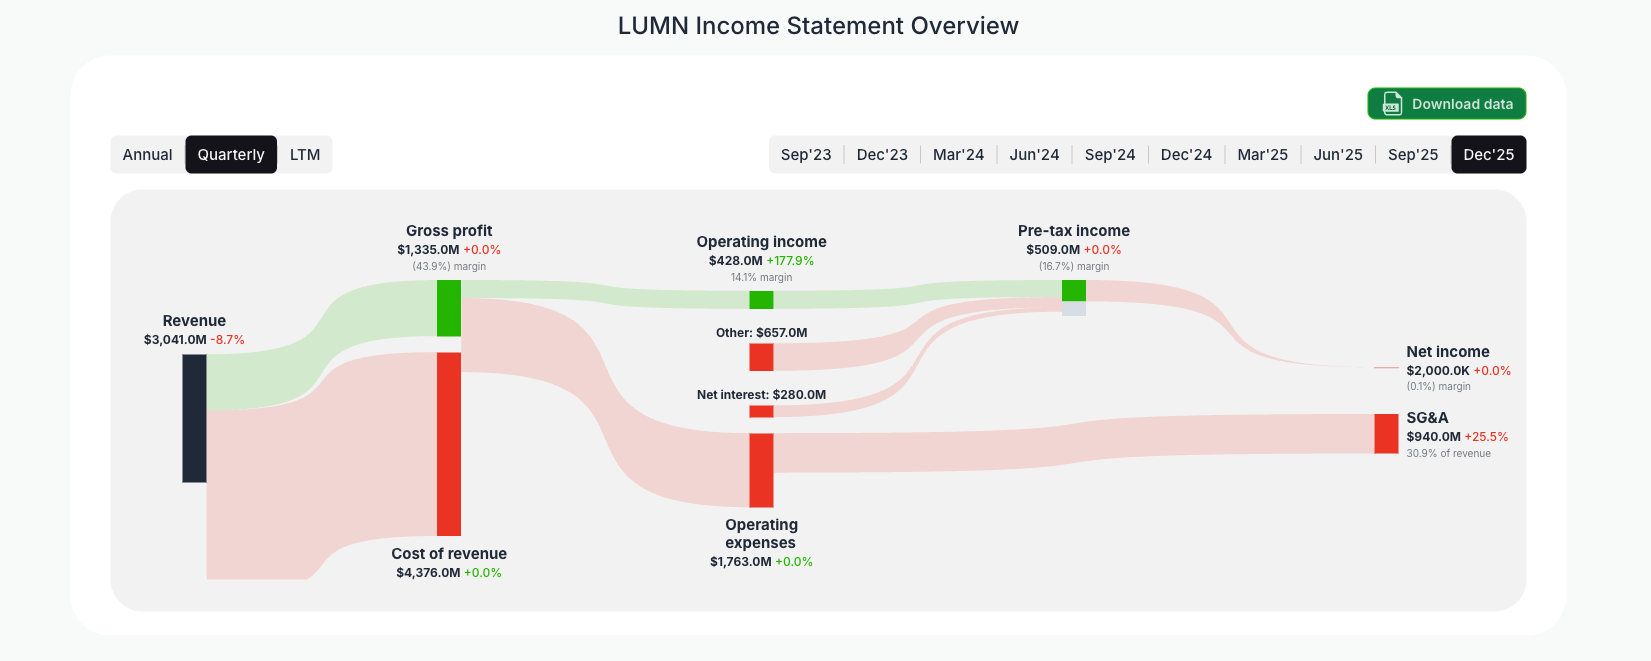Click the Revenue $3,041.0M value
The width and height of the screenshot is (1651, 661).
click(x=175, y=340)
